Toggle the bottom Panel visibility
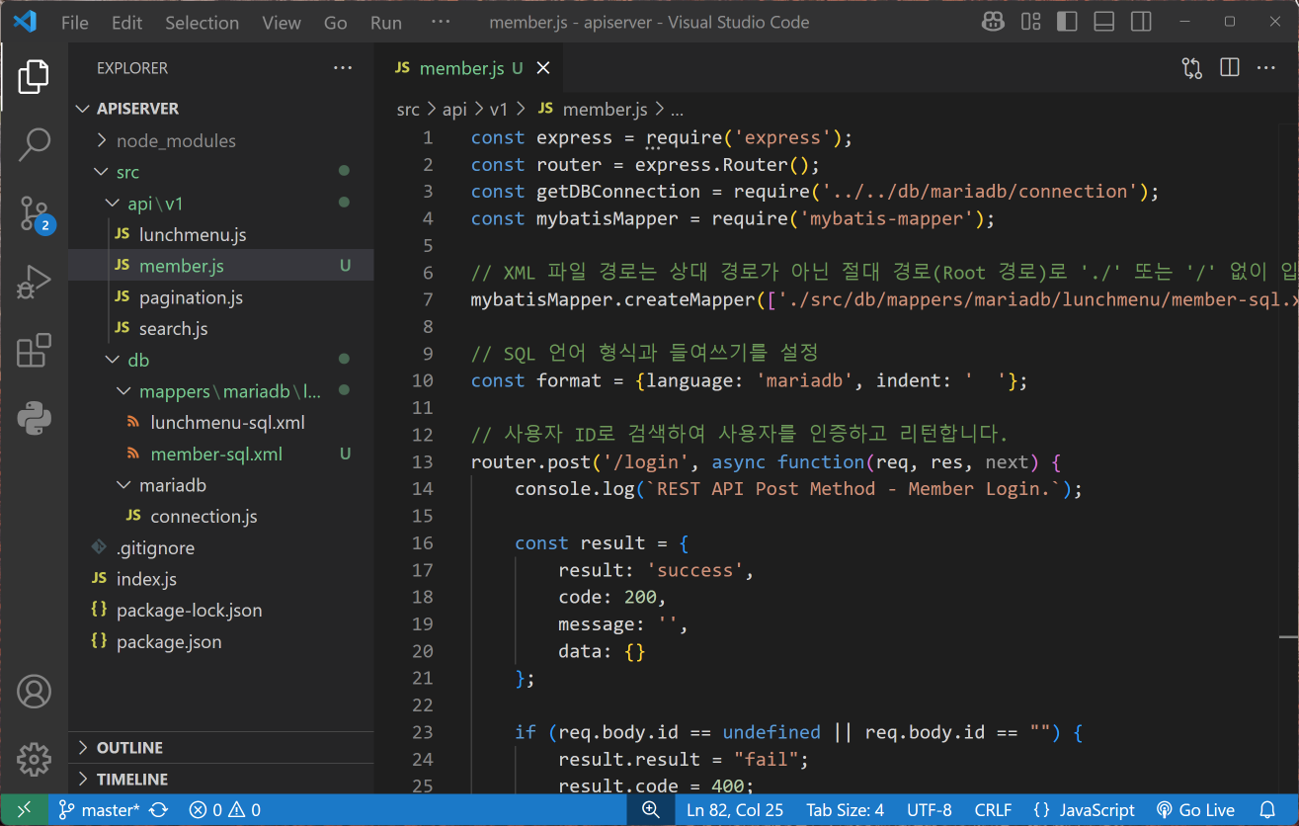The image size is (1299, 826). [1104, 21]
